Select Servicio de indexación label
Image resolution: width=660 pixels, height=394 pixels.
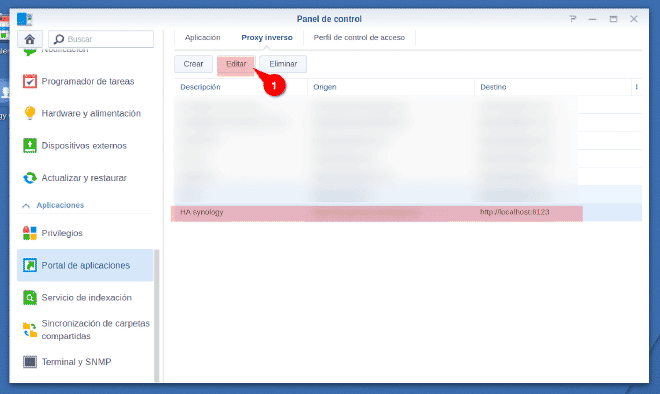(86, 298)
